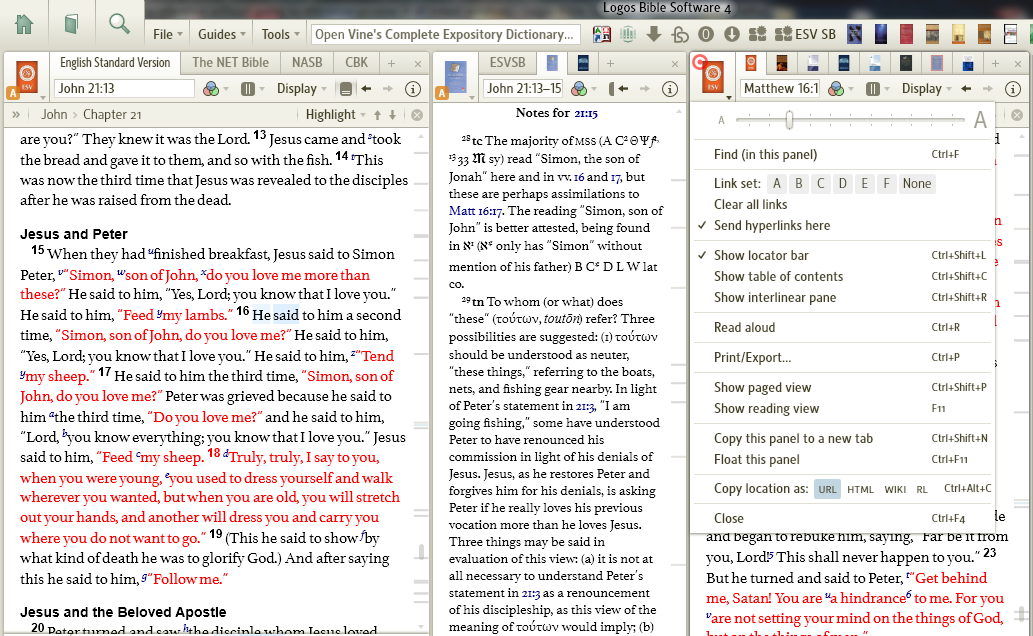Switch to the CBK tab
The image size is (1033, 636).
356,63
